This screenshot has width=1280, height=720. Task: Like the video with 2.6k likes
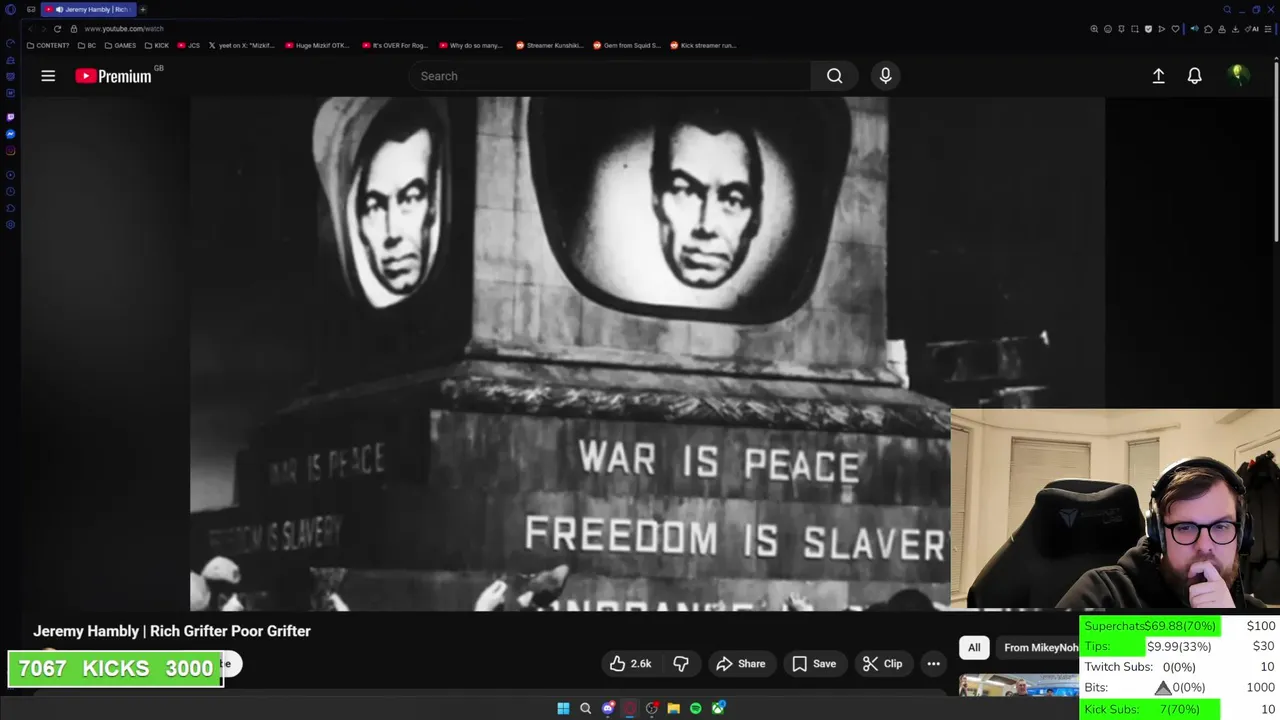pos(630,664)
